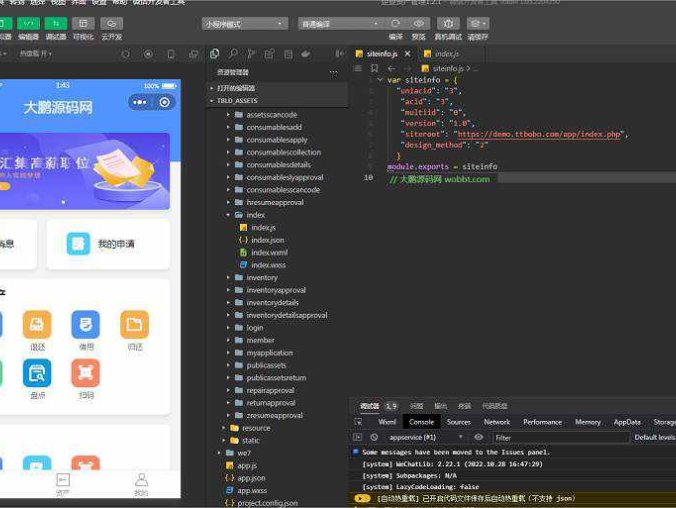
Task: Open the 小程序模式 mode dropdown
Action: [x=244, y=24]
